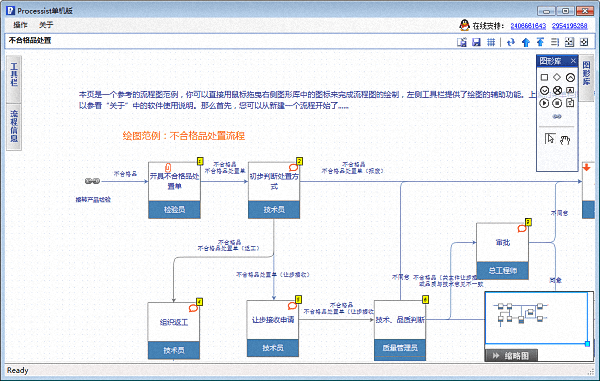Expand the 流程信息 side tab
The height and width of the screenshot is (381, 600).
pyautogui.click(x=14, y=127)
